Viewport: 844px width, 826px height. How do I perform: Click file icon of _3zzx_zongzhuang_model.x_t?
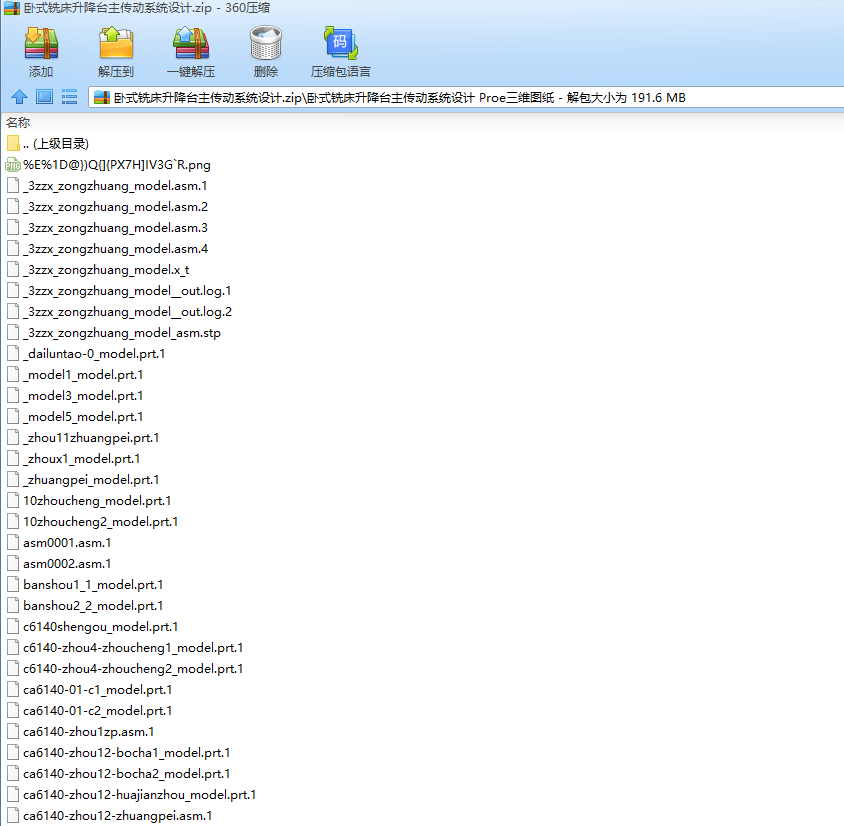(13, 270)
